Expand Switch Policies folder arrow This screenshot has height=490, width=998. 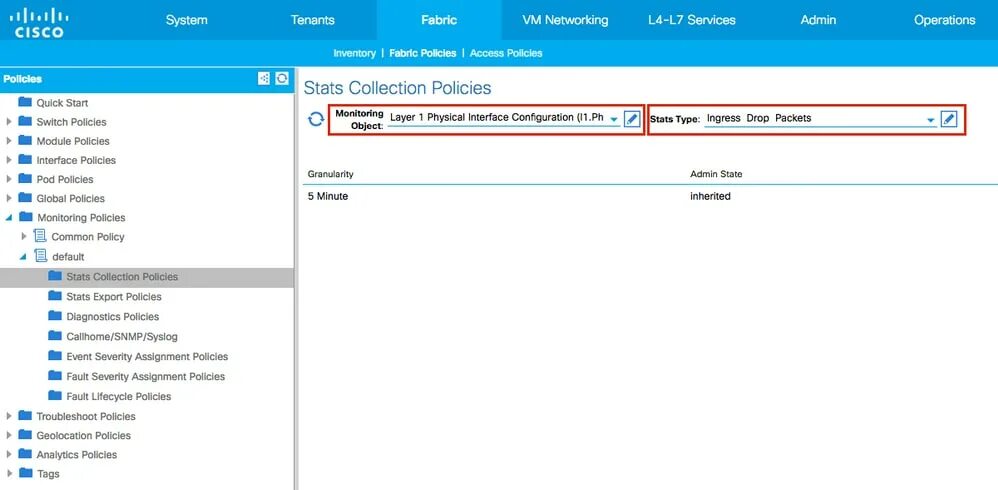coord(9,122)
